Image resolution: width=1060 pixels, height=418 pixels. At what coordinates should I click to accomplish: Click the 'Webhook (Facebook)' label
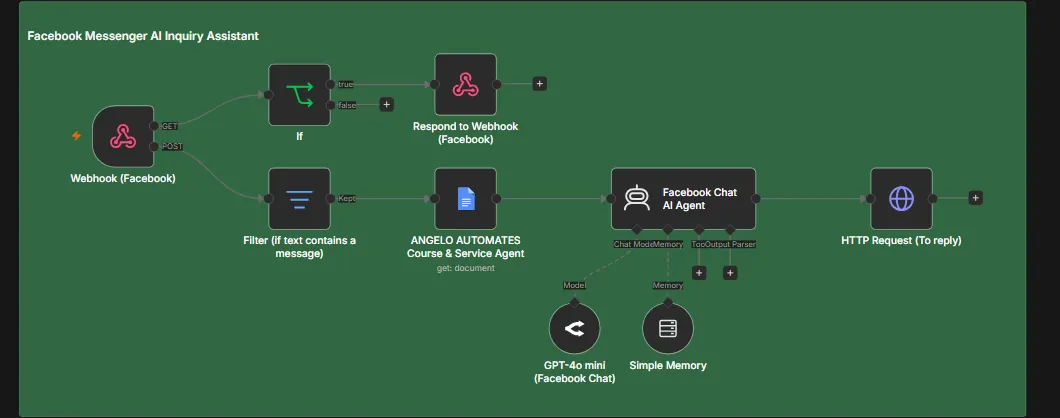click(x=123, y=179)
